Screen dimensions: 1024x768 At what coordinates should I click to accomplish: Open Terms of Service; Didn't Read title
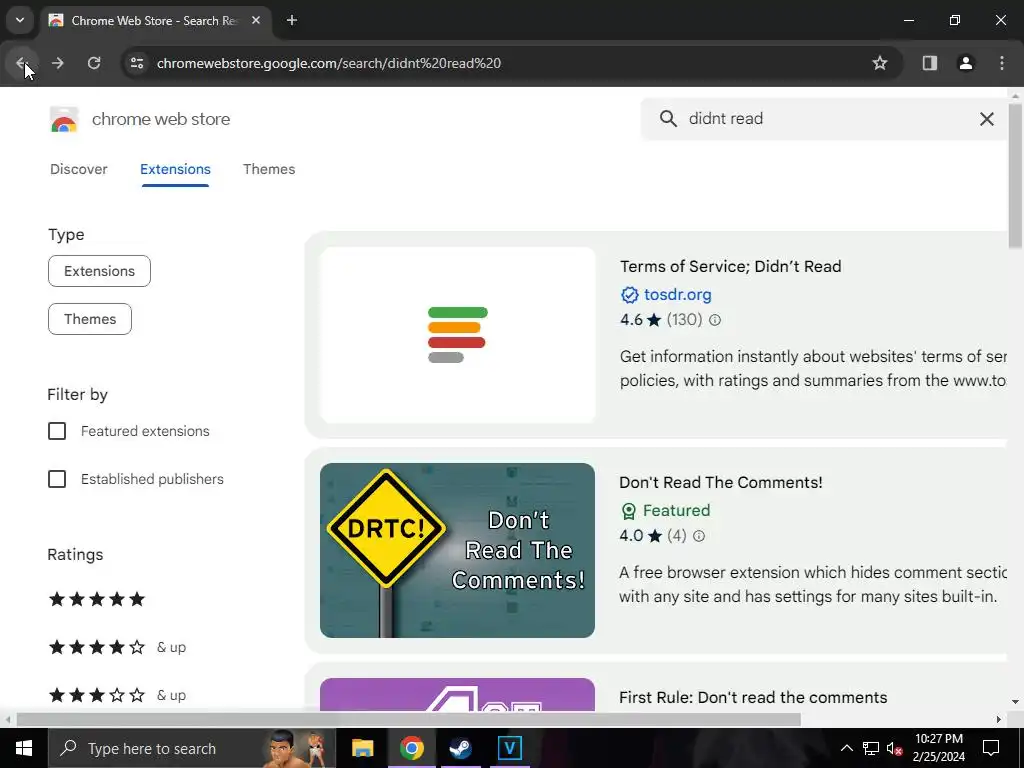click(x=731, y=266)
